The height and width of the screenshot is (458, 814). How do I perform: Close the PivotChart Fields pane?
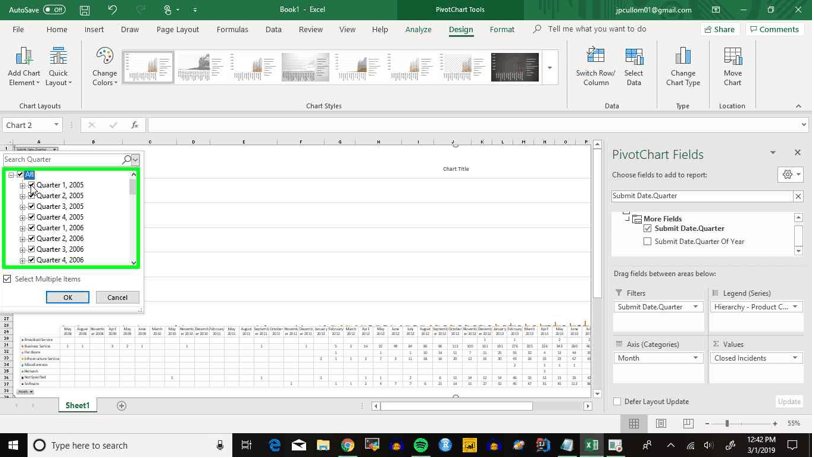(x=797, y=152)
